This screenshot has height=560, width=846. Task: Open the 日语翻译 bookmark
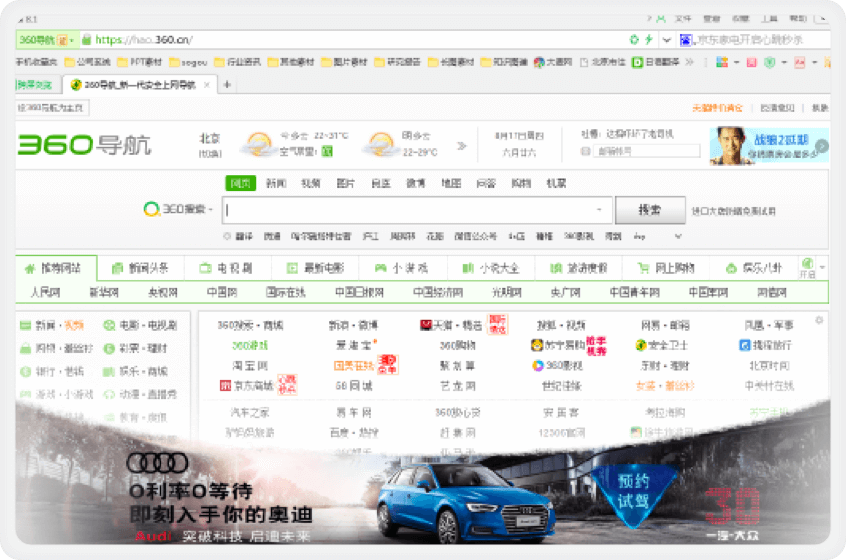[x=656, y=63]
